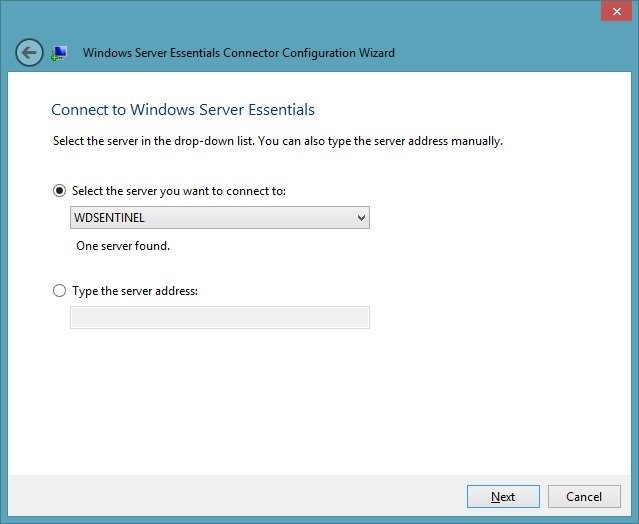Click the 'Select the server you want to connect to' label

[x=179, y=191]
